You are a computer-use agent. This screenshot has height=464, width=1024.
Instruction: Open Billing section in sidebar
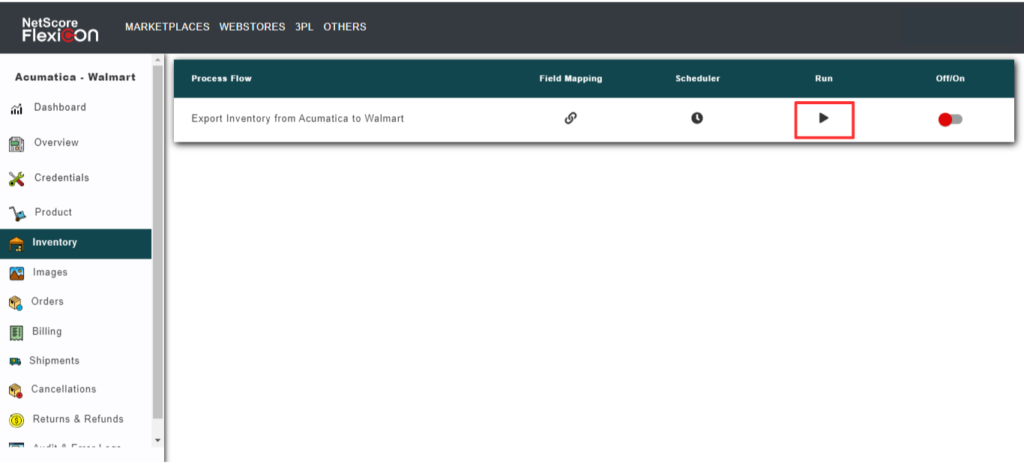click(x=46, y=332)
